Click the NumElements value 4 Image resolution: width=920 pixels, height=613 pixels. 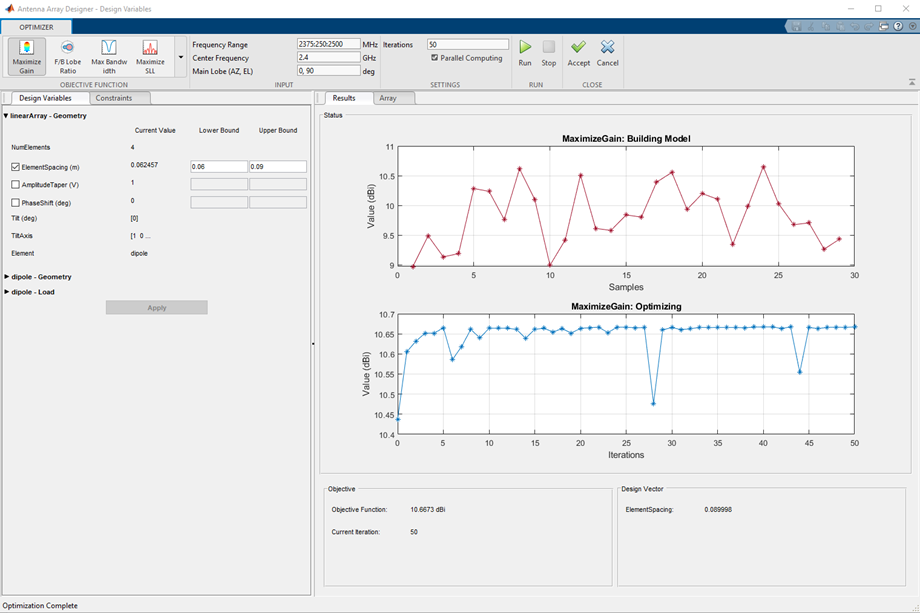133,147
